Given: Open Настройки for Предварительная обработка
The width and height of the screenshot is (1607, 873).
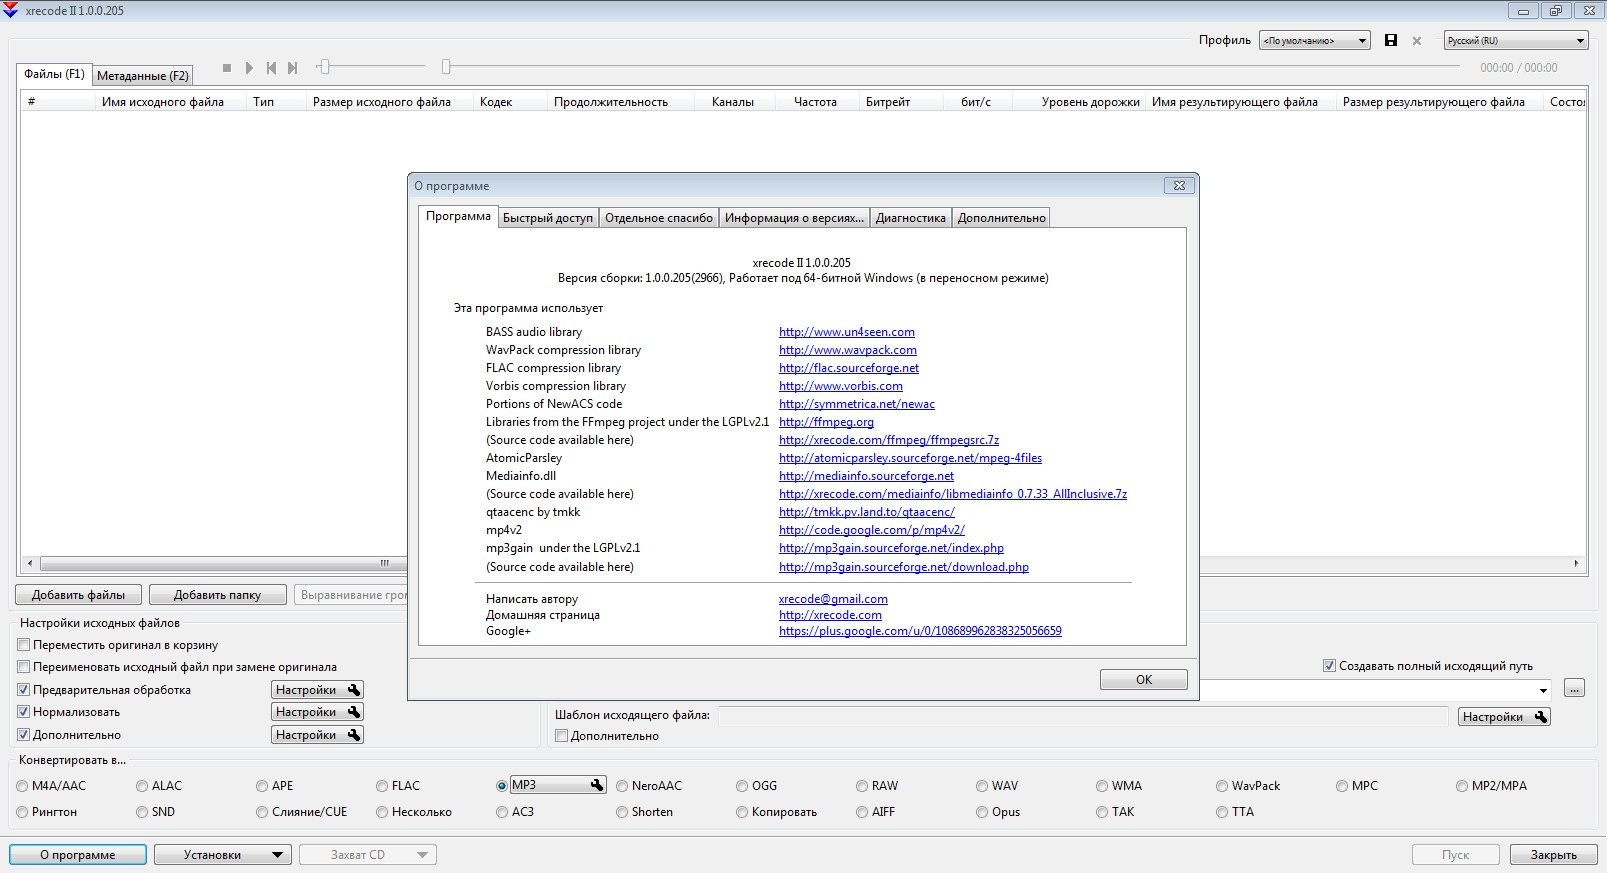Looking at the screenshot, I should pos(317,690).
